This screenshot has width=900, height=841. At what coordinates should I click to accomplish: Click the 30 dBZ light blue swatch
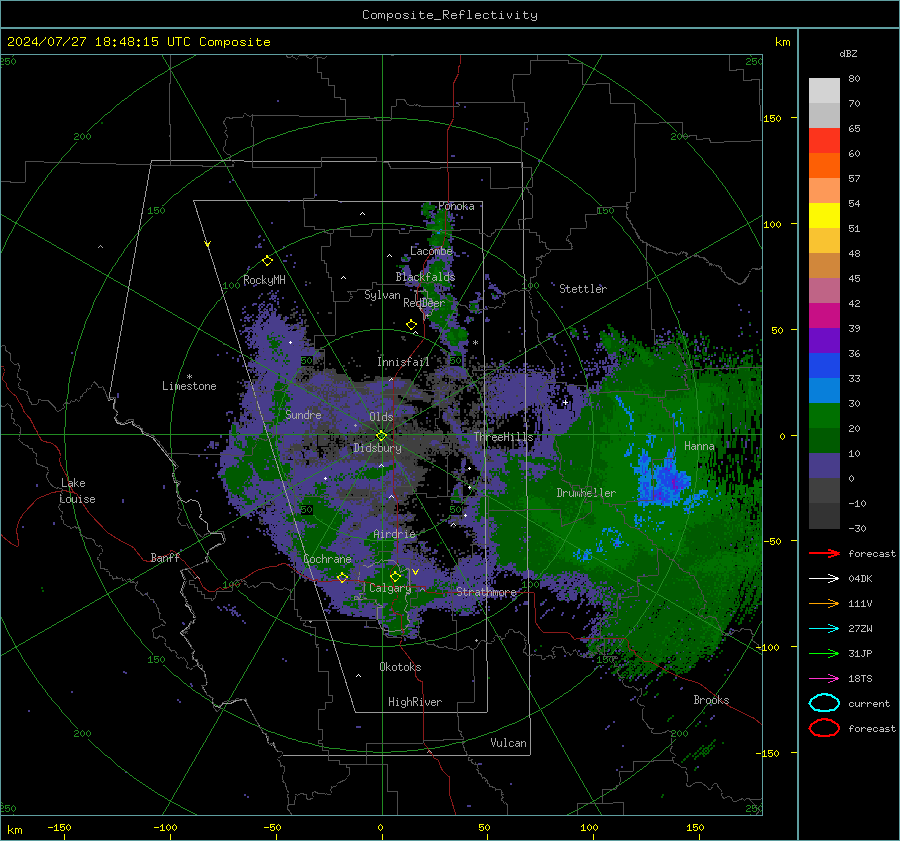(824, 390)
